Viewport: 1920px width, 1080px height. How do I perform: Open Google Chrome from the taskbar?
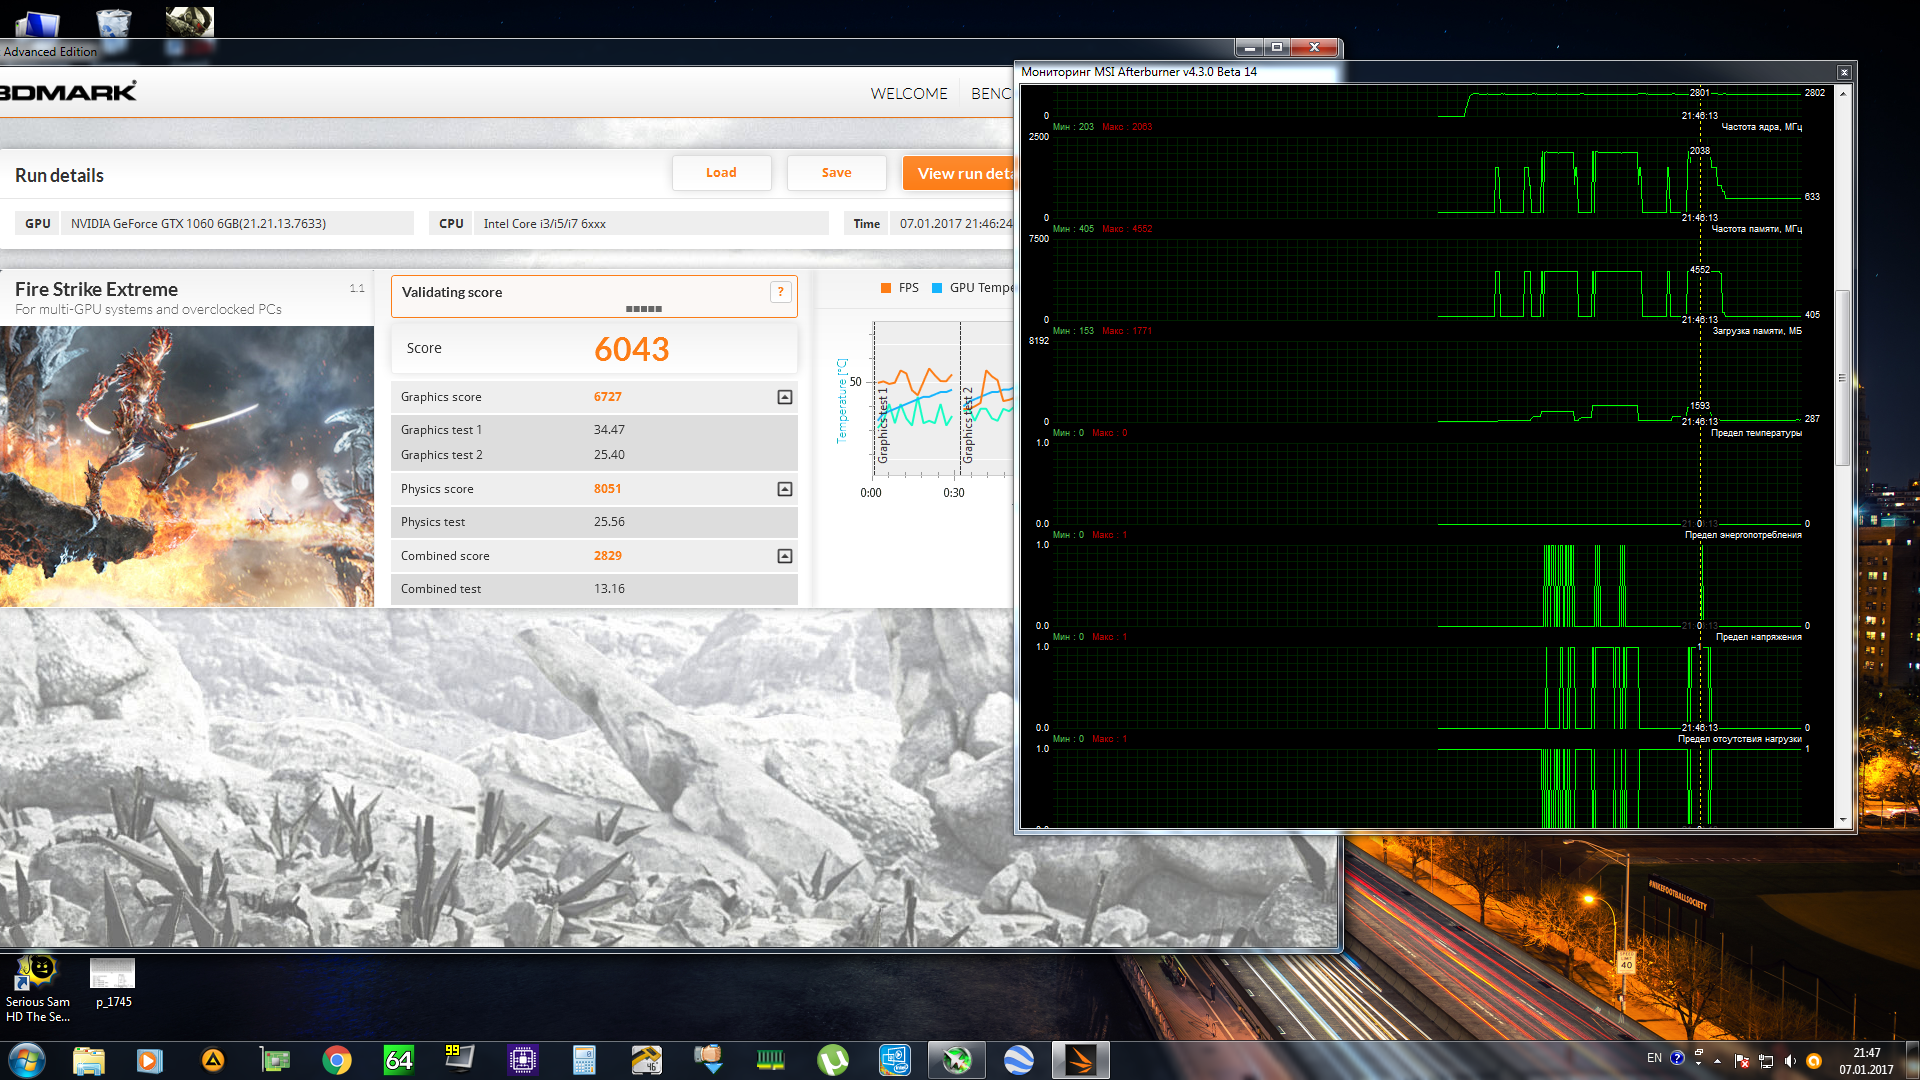(337, 1060)
